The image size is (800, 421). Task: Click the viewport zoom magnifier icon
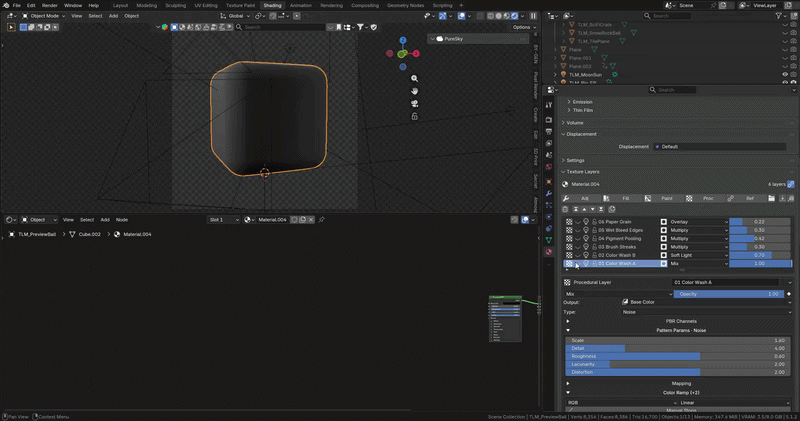(414, 79)
